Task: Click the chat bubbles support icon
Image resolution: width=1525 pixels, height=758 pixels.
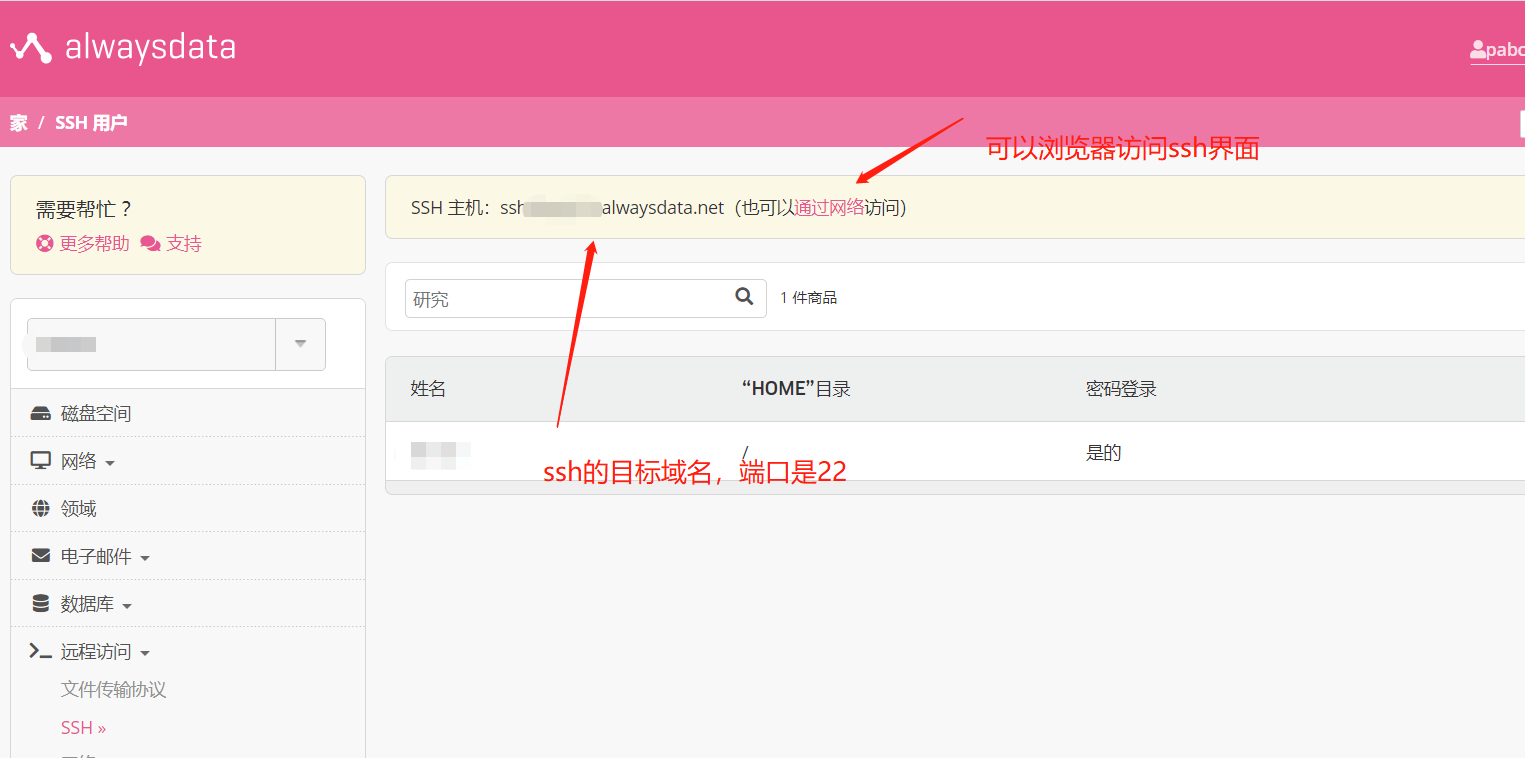Action: click(150, 244)
